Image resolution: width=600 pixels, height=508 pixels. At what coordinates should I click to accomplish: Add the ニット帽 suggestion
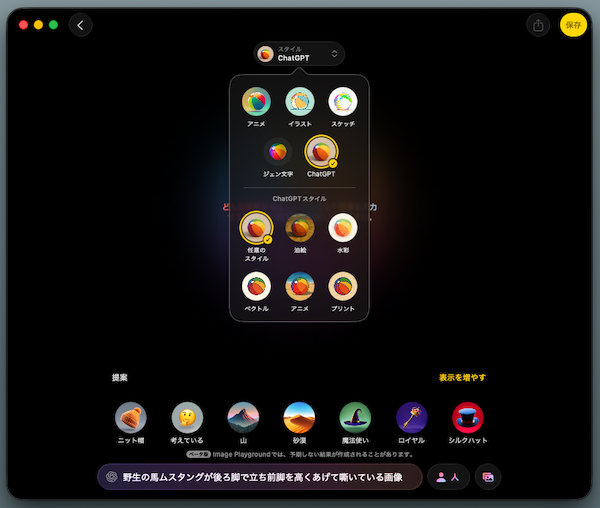tap(131, 418)
